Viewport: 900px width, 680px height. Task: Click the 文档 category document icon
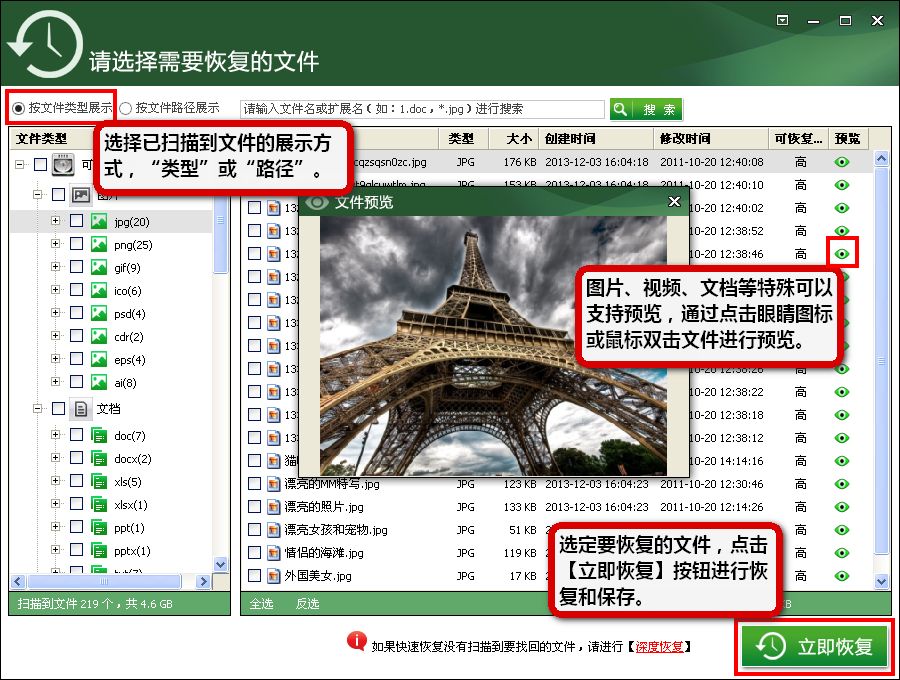coord(81,409)
